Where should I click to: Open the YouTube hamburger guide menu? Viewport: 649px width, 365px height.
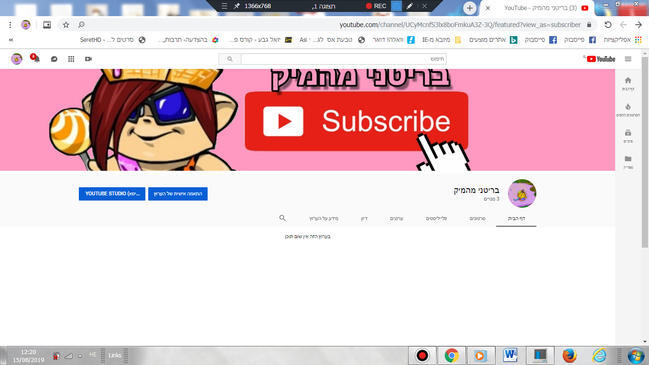point(628,59)
